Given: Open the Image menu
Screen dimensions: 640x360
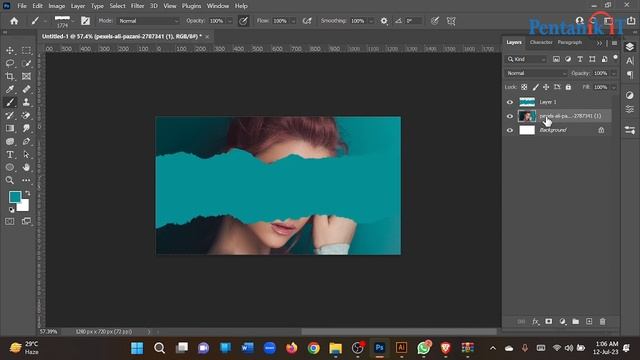Looking at the screenshot, I should pos(57,6).
